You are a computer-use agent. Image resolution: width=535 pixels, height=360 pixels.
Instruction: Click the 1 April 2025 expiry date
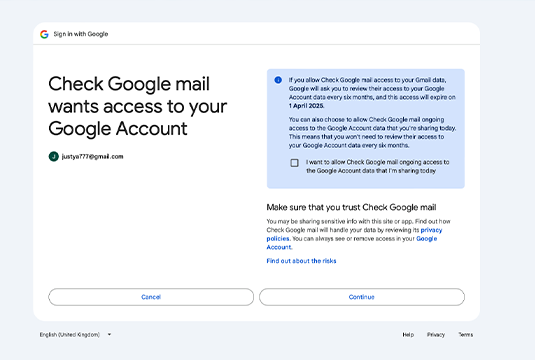[306, 106]
